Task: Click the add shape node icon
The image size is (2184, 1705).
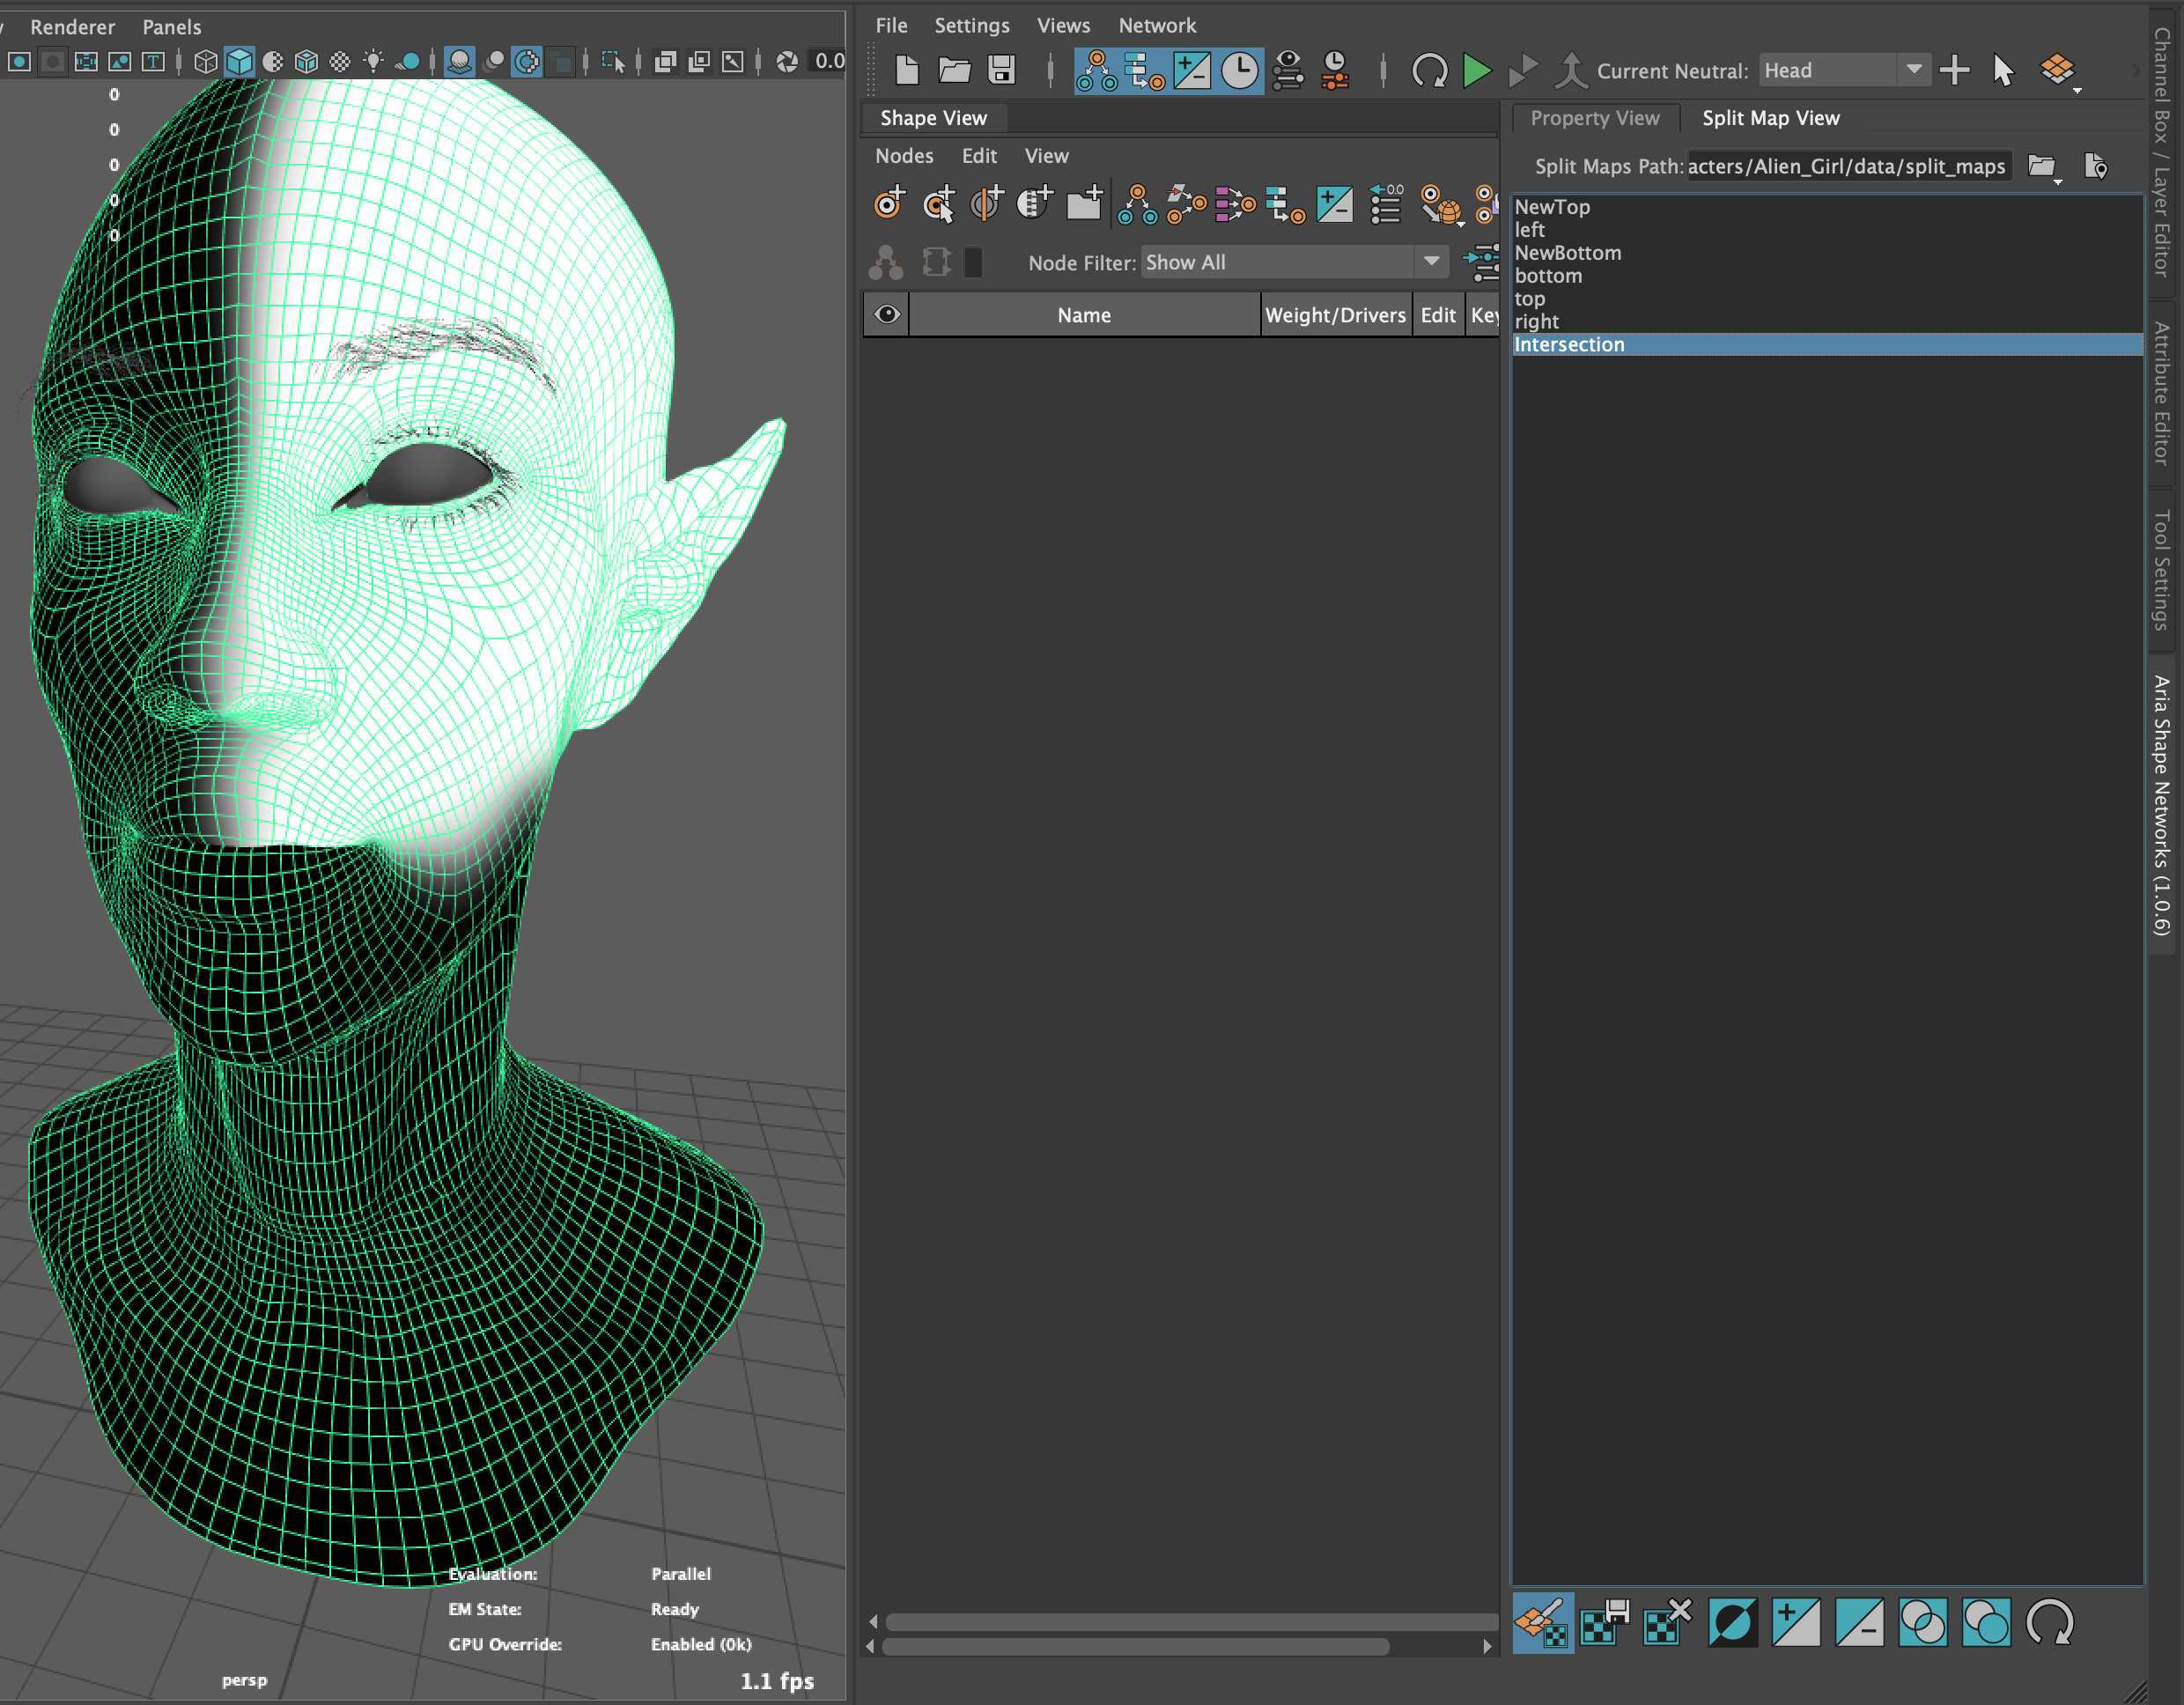Action: (x=889, y=203)
